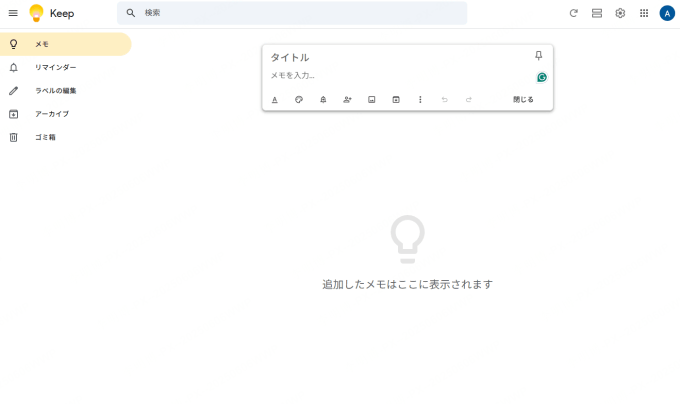Open ラベルの編集 in the sidebar
Viewport: 680px width, 405px height.
click(65, 91)
